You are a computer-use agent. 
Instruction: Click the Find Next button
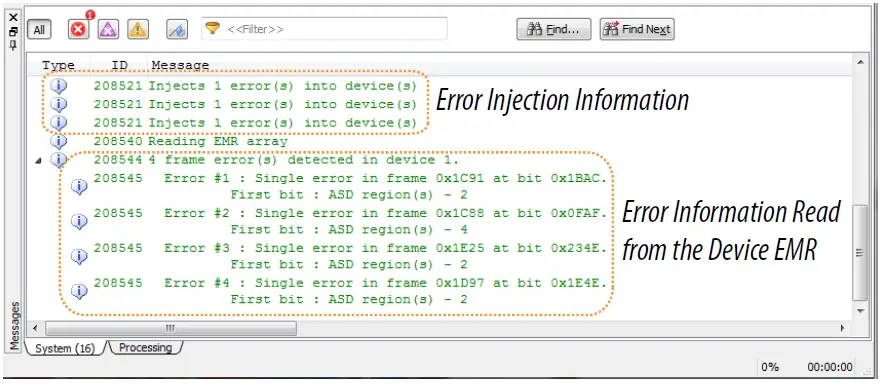(637, 29)
